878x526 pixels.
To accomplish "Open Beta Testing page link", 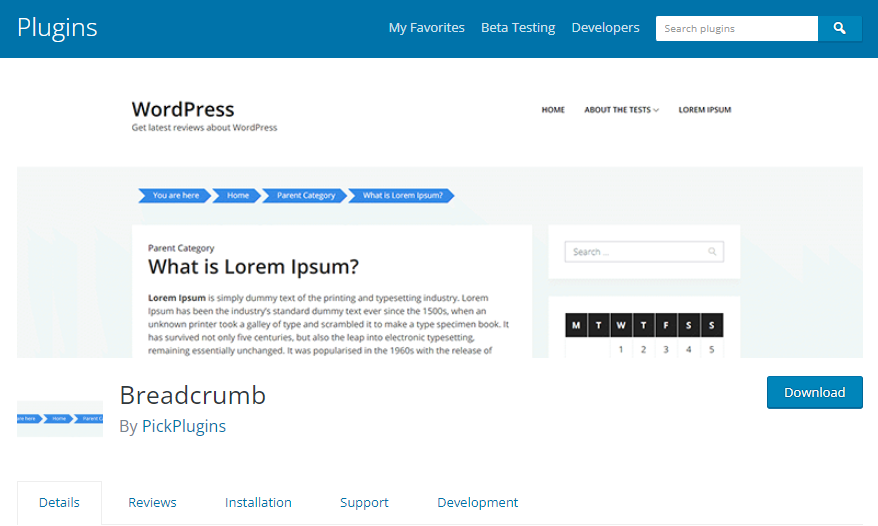I will tap(518, 27).
